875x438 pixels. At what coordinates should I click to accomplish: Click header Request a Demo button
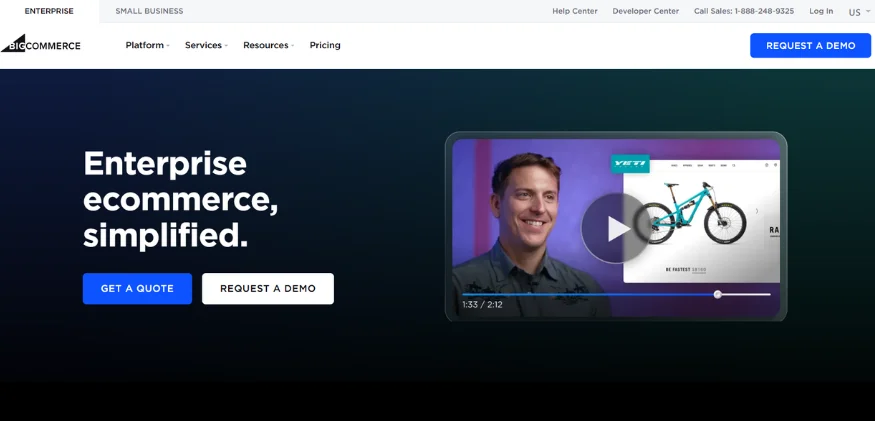[810, 46]
